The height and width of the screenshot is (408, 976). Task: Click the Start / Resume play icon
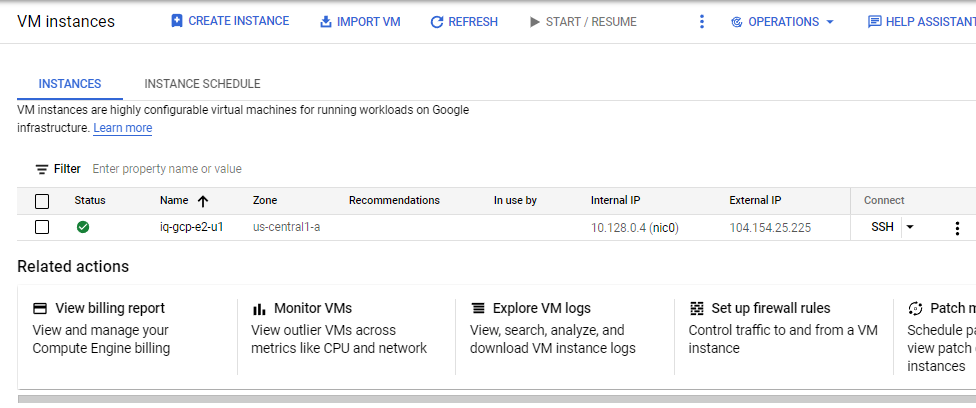(534, 22)
